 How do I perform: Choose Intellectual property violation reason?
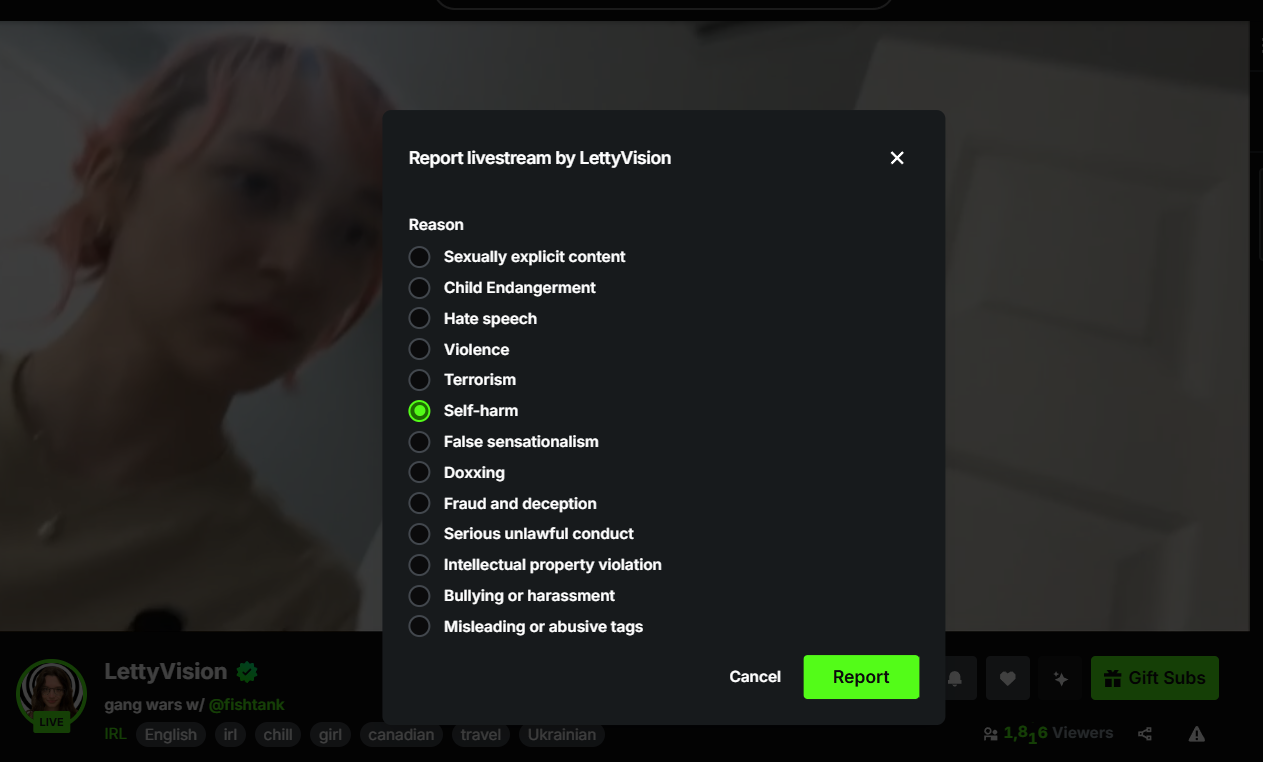(x=419, y=565)
